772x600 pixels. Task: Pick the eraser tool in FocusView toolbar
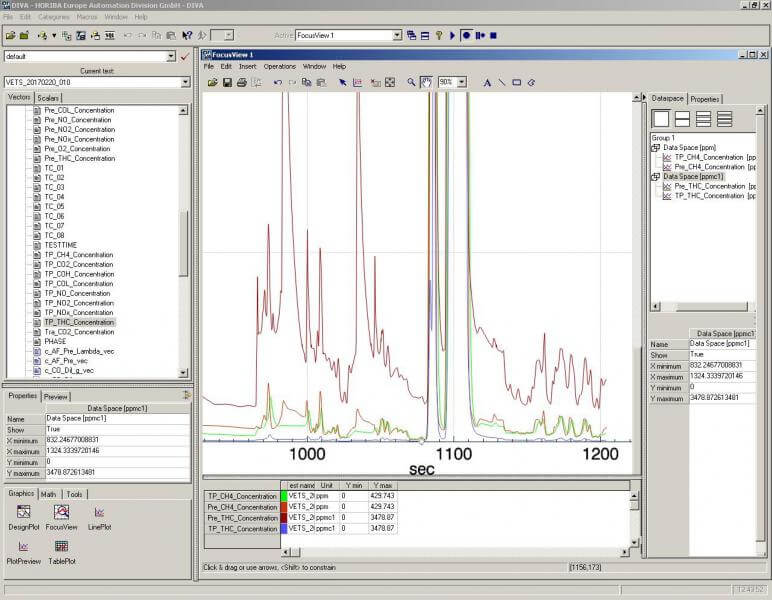pos(531,82)
